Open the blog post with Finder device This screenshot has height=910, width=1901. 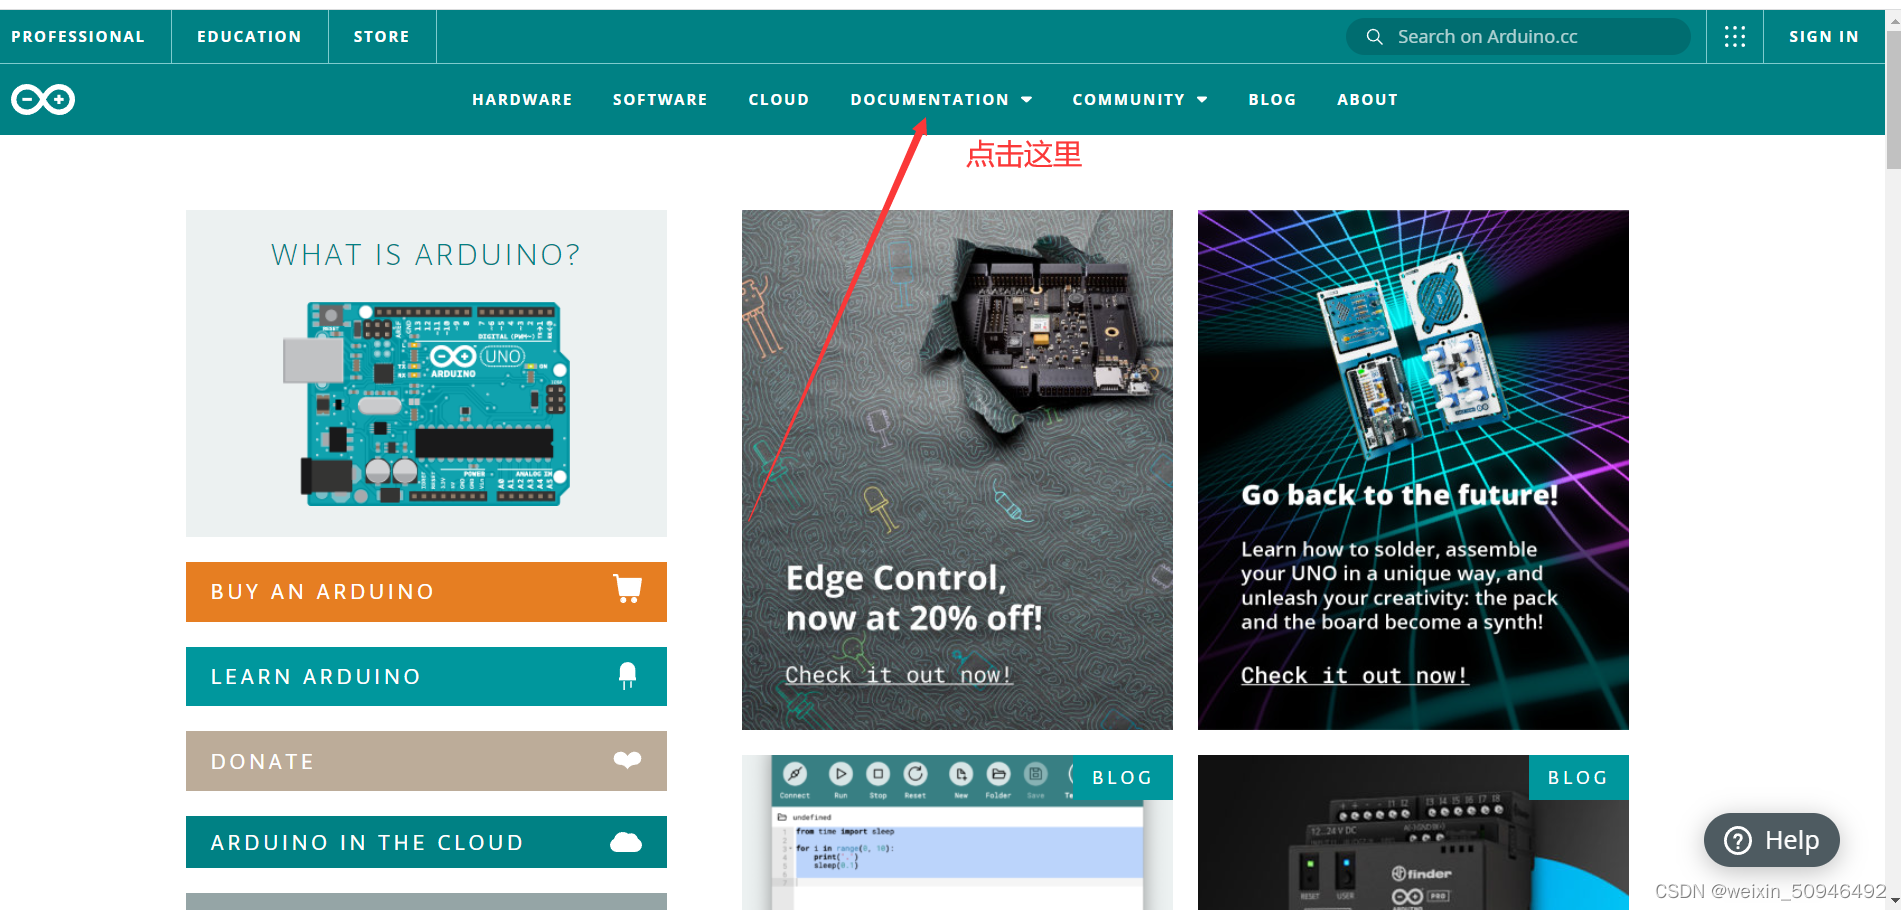coord(1413,832)
